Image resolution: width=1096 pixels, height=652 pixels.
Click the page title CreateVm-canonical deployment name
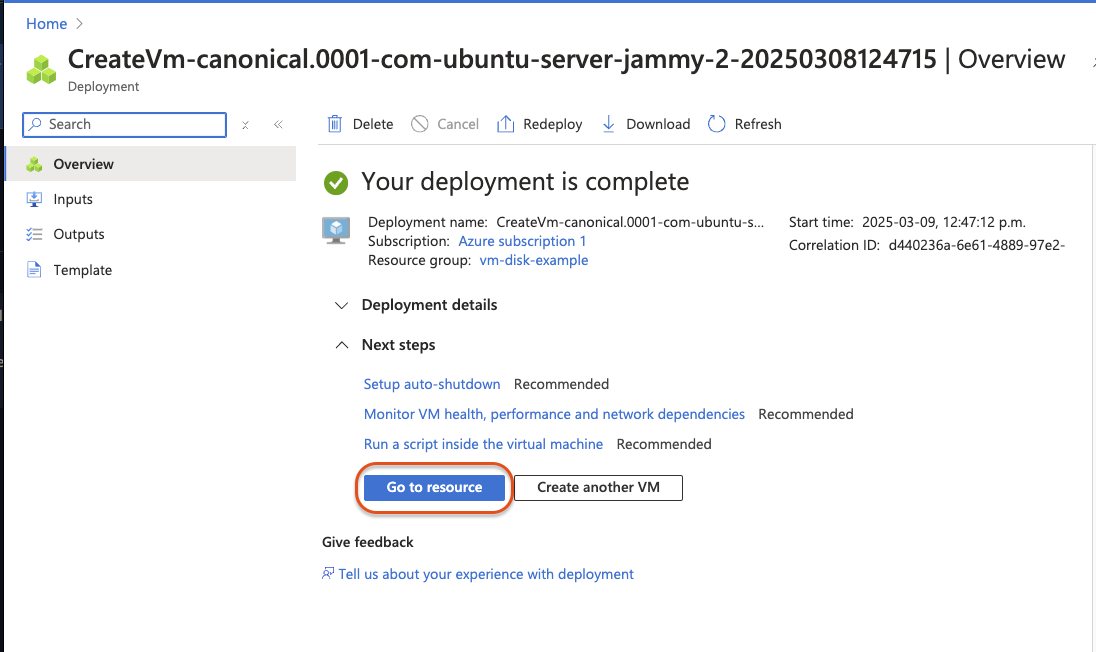pos(502,59)
